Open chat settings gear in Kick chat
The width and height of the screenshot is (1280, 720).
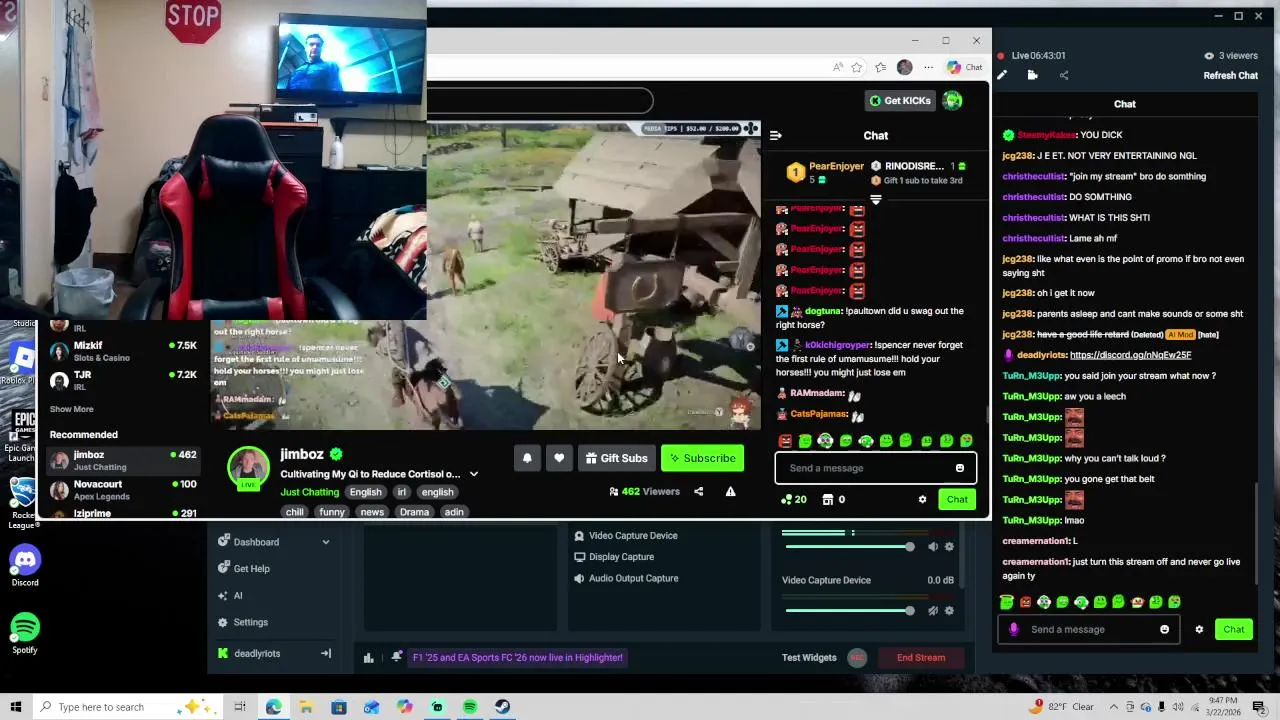point(922,499)
